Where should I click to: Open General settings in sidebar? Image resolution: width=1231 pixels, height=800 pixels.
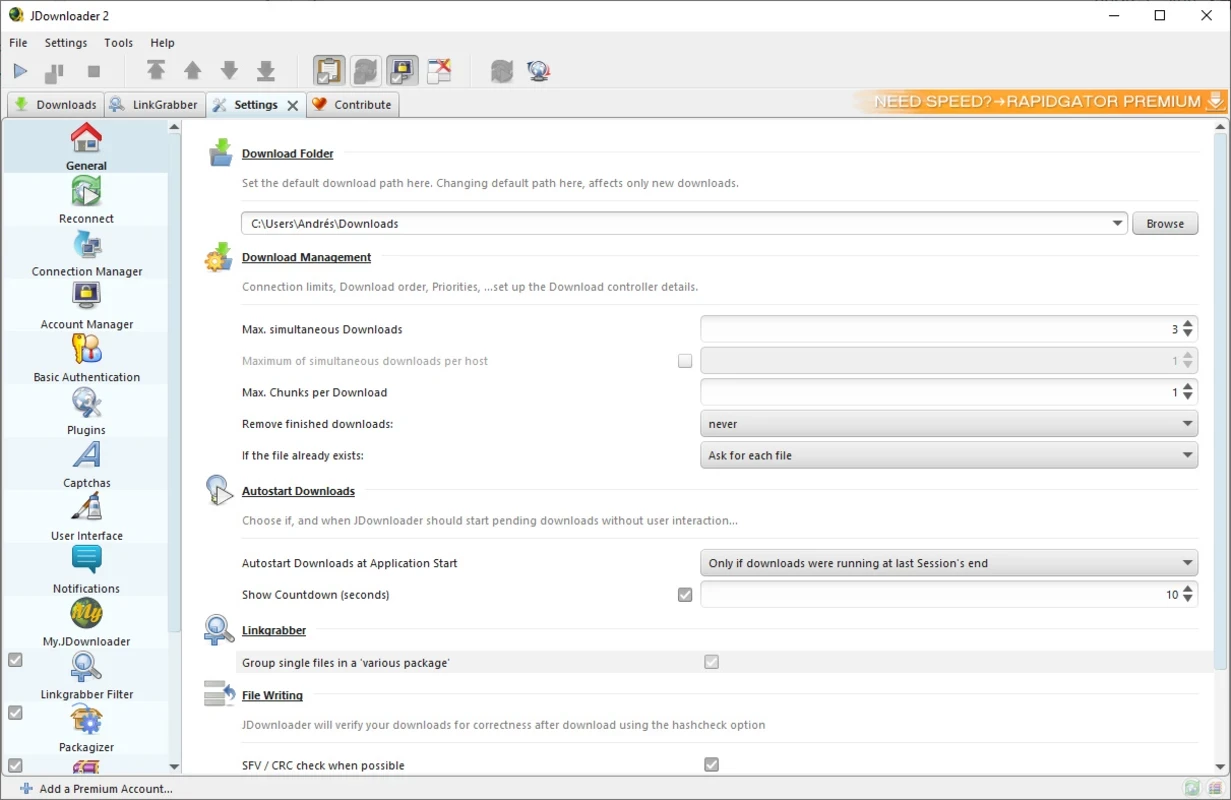pos(86,147)
